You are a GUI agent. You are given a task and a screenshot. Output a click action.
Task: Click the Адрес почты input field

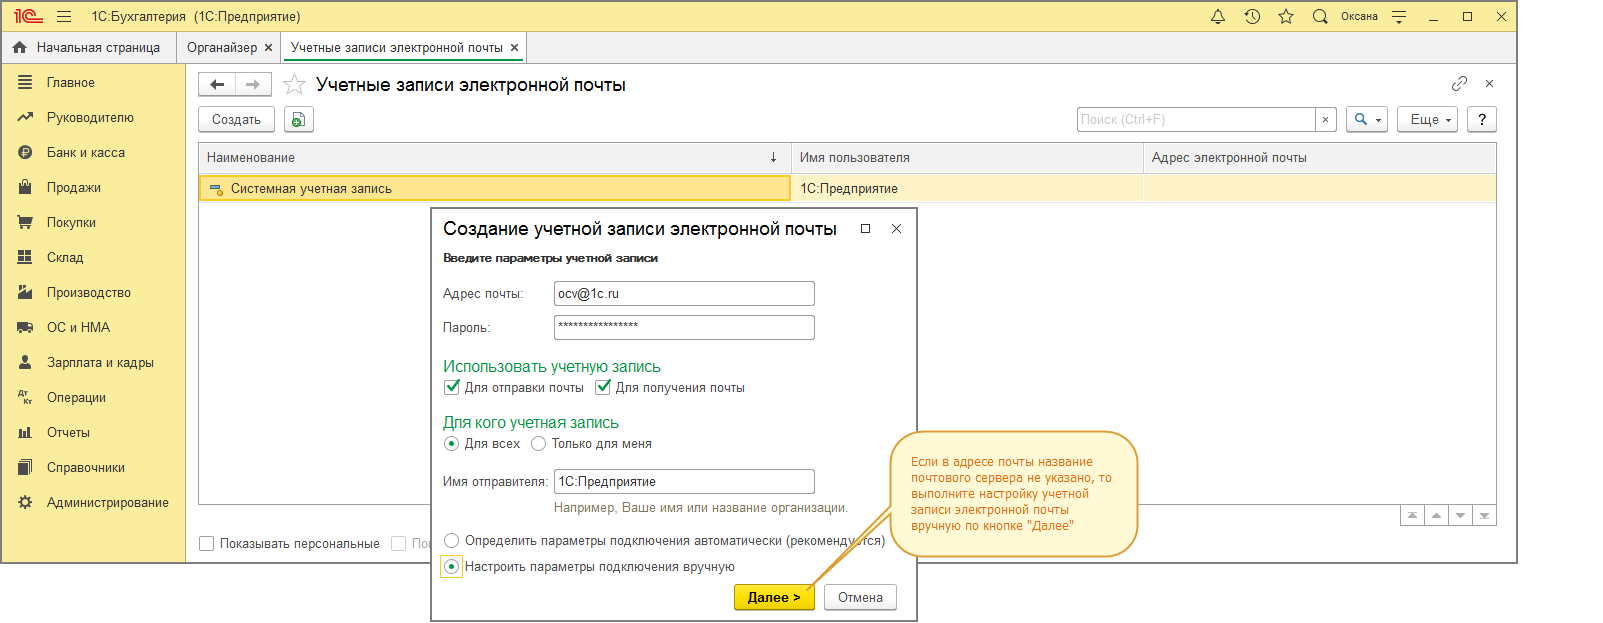pos(684,293)
